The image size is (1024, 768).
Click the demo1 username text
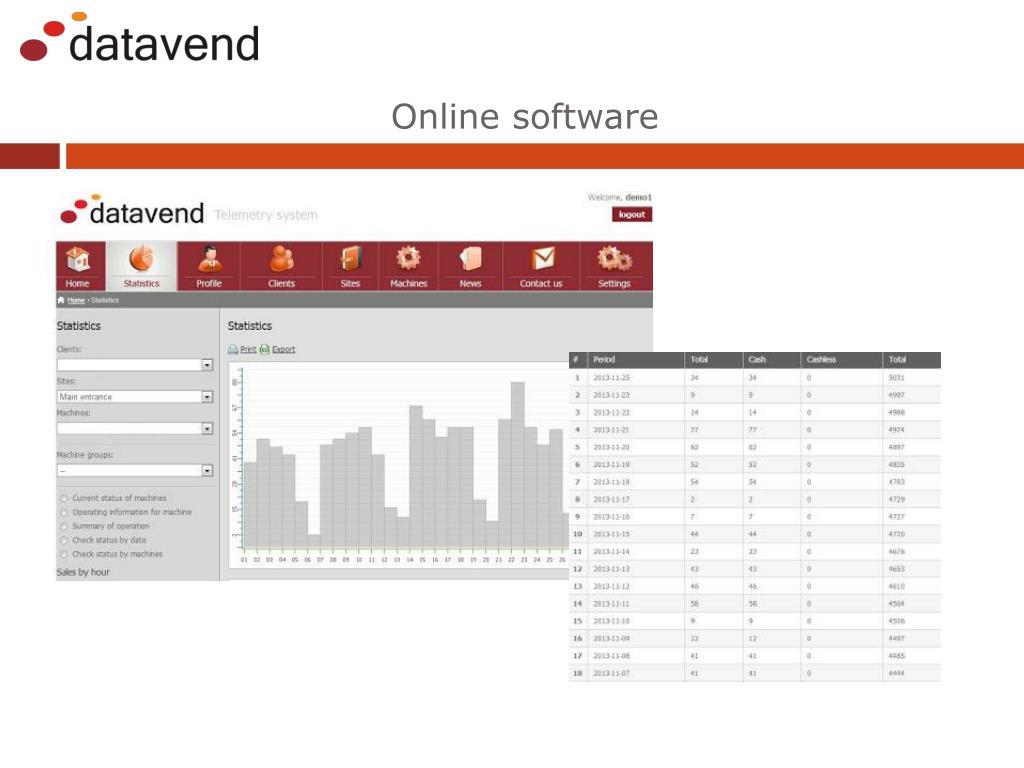(x=638, y=197)
